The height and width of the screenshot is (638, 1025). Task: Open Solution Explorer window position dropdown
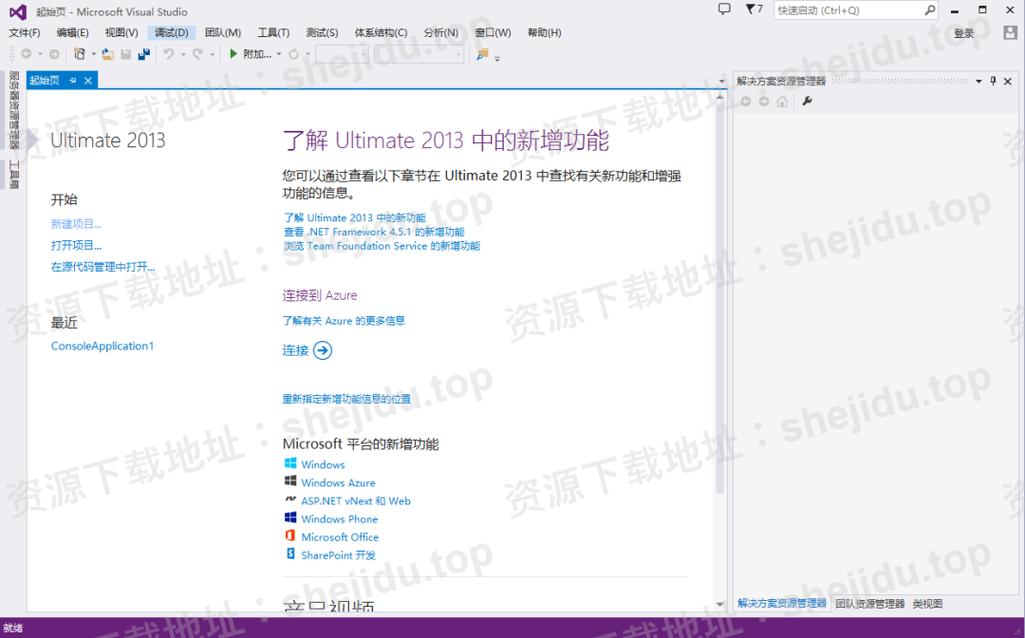979,81
